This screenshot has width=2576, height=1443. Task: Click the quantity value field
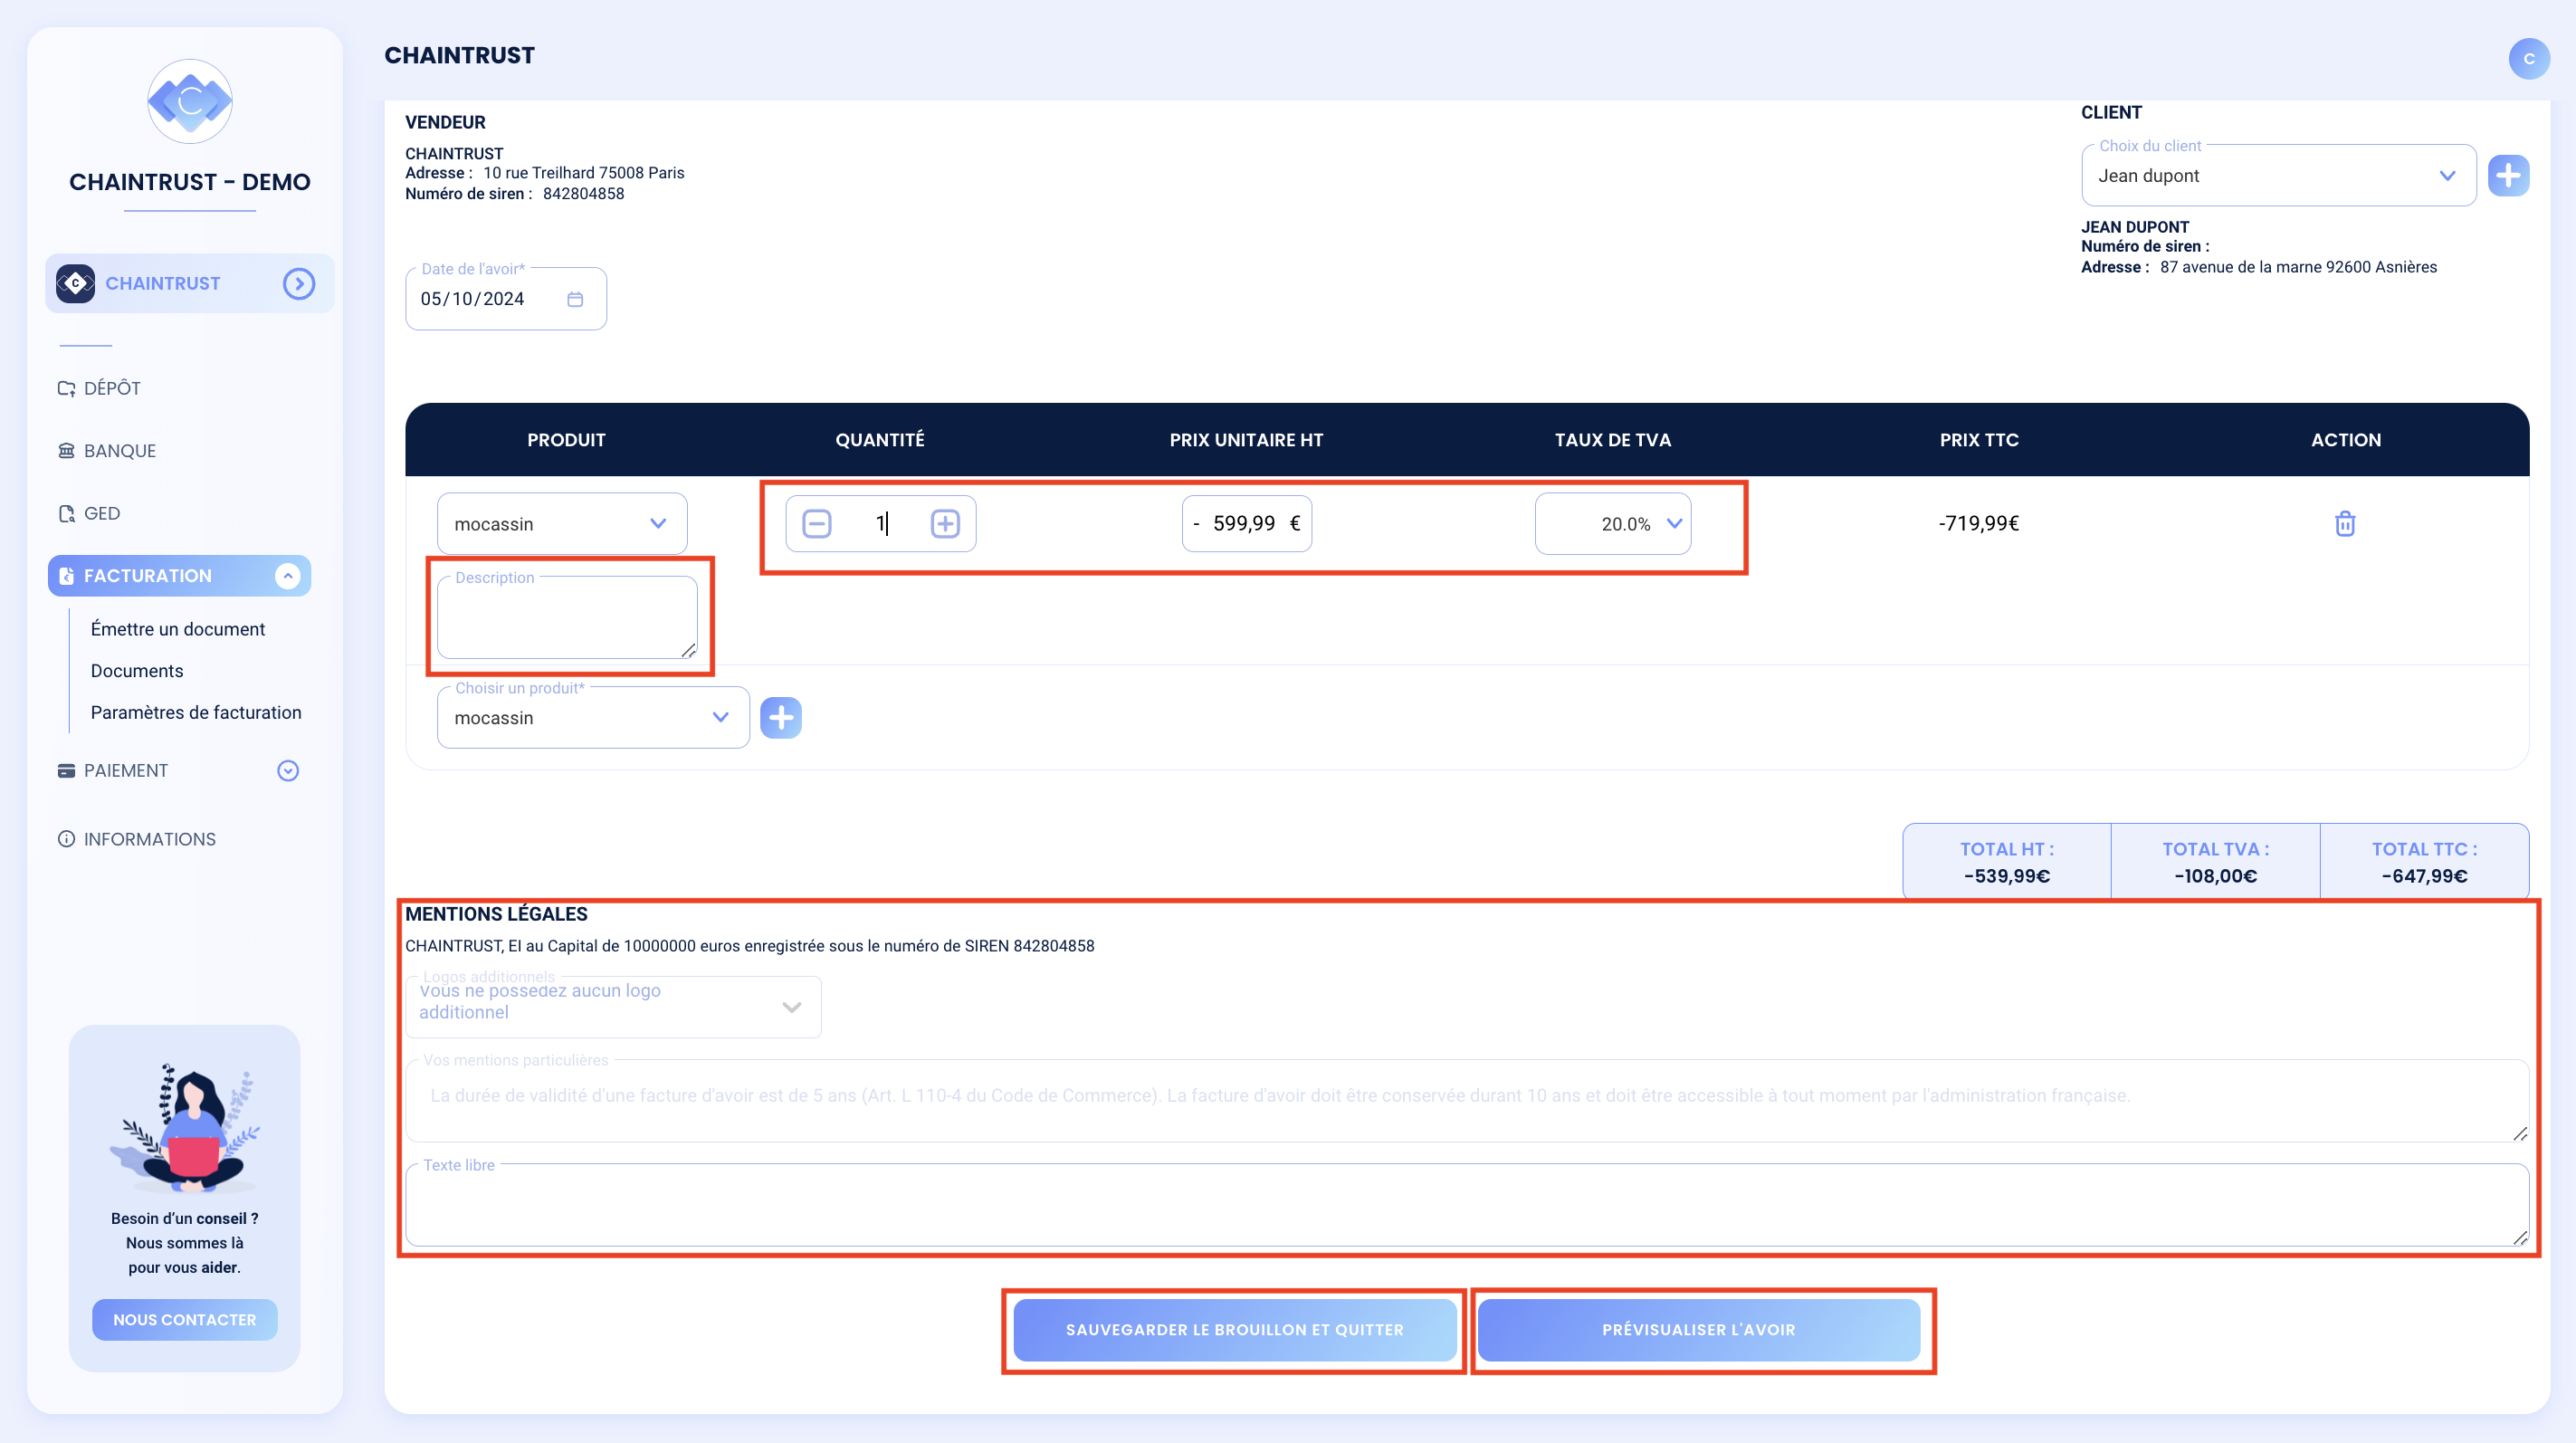coord(880,523)
